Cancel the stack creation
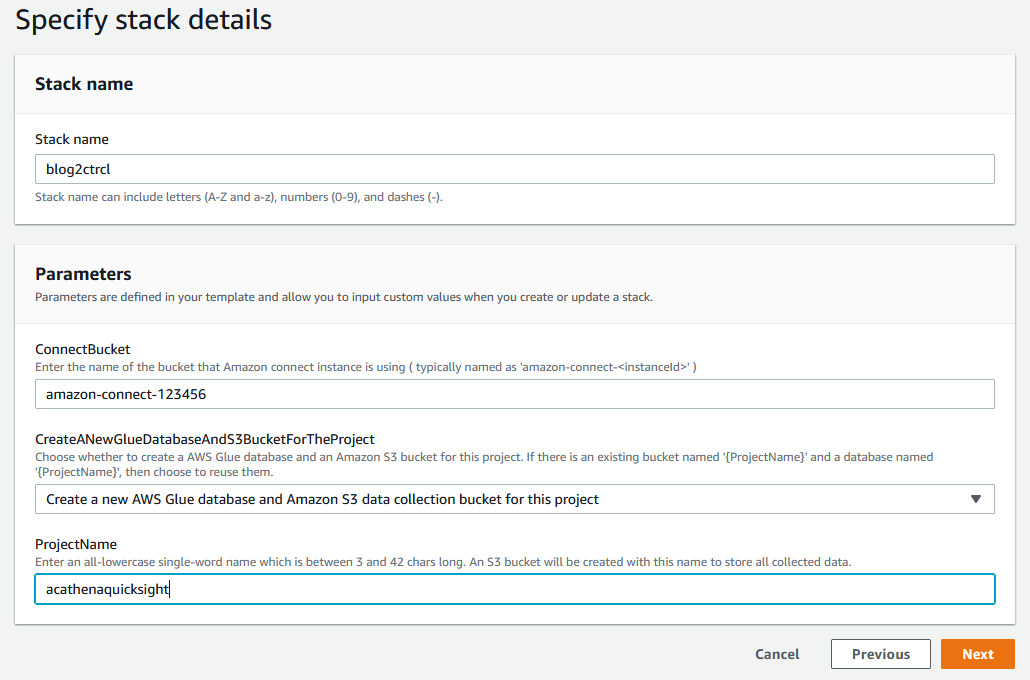1030x680 pixels. 777,654
